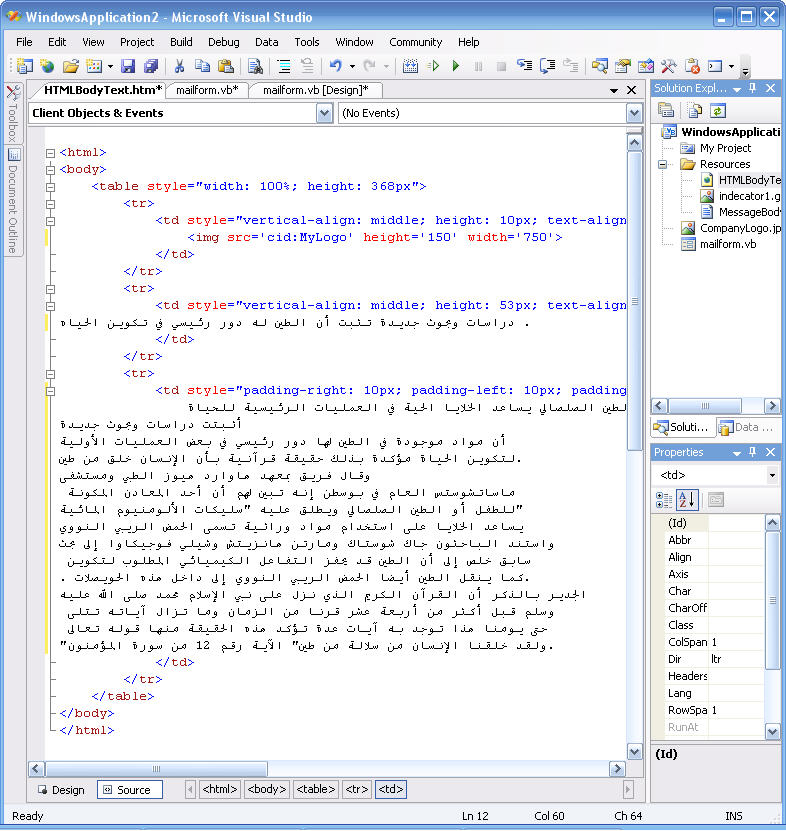Click the Cut scissors icon
The width and height of the screenshot is (786, 831).
(179, 66)
